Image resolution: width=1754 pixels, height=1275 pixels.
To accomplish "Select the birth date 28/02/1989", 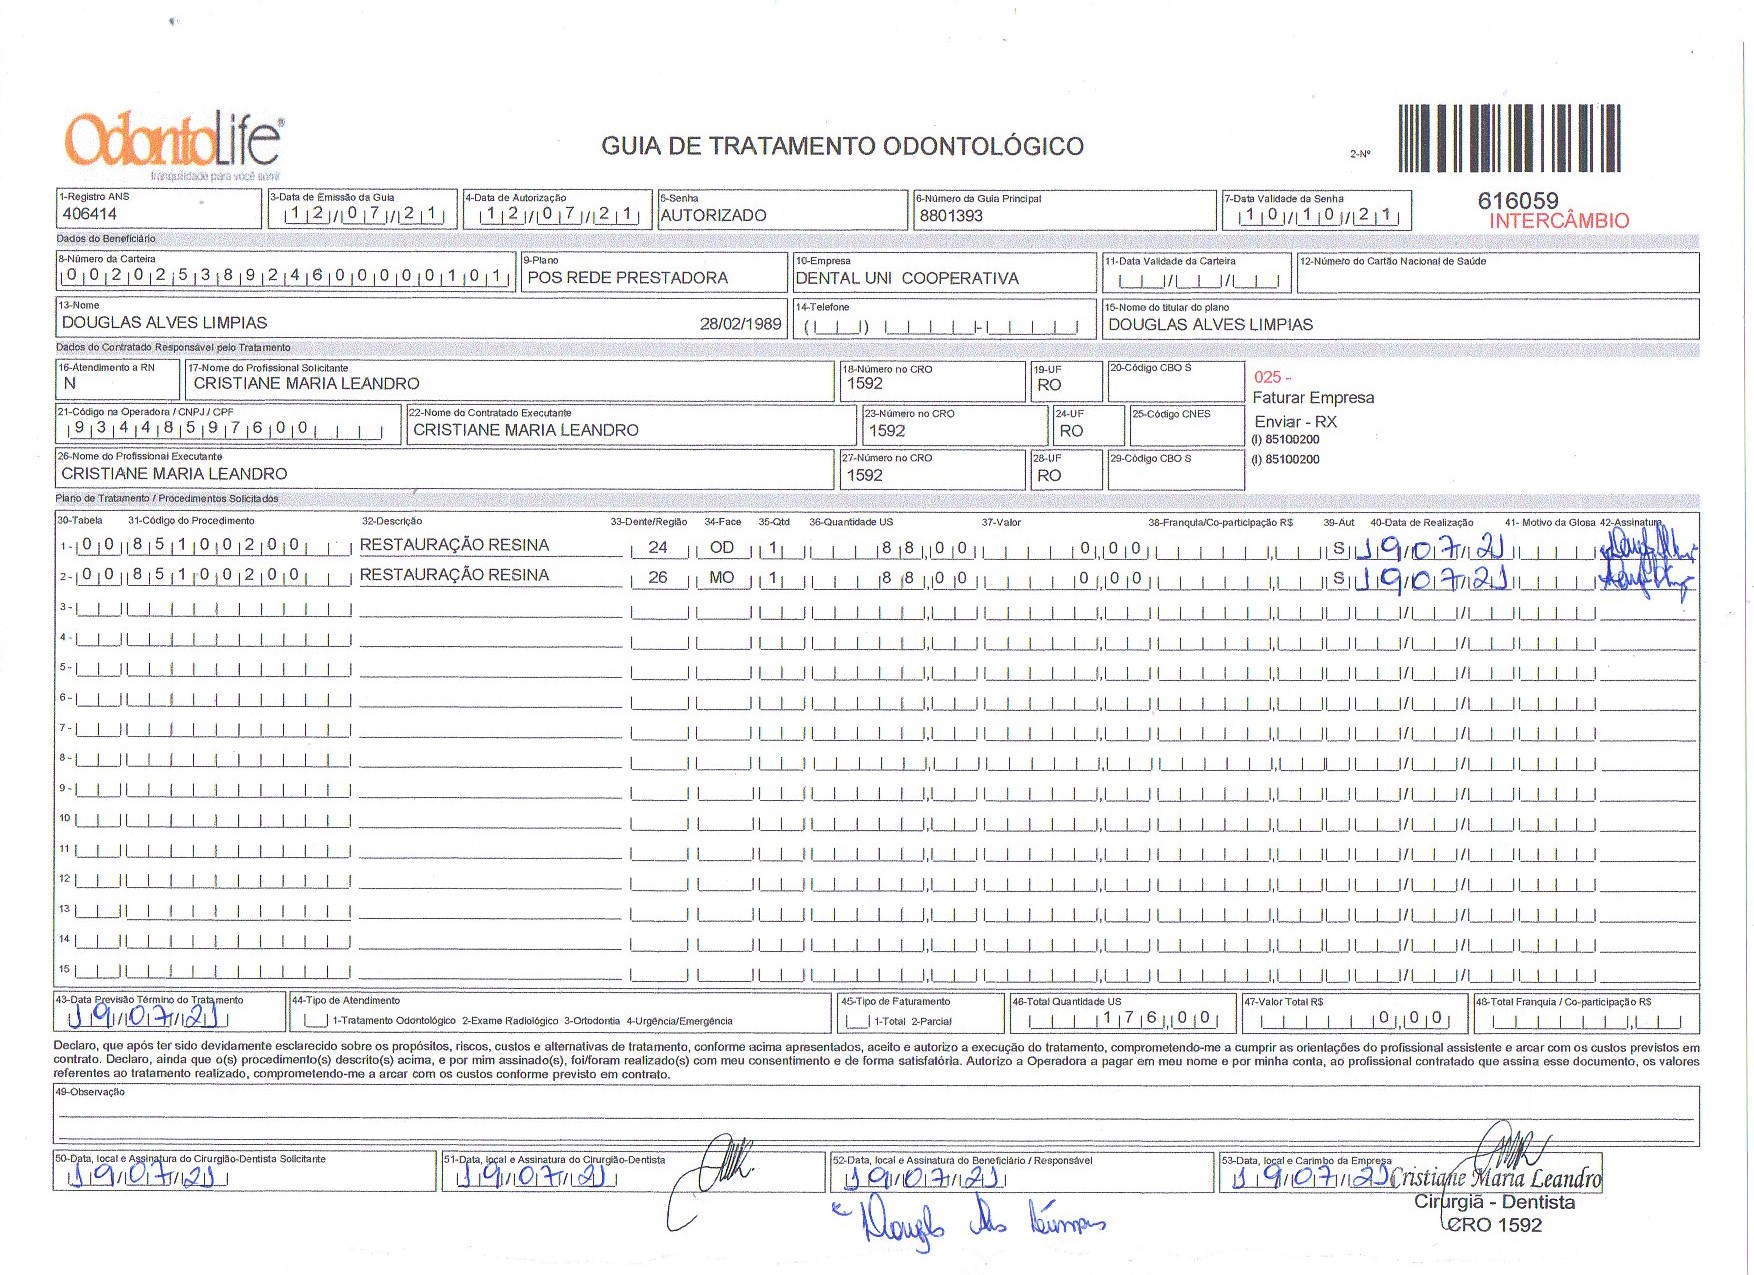I will point(741,324).
